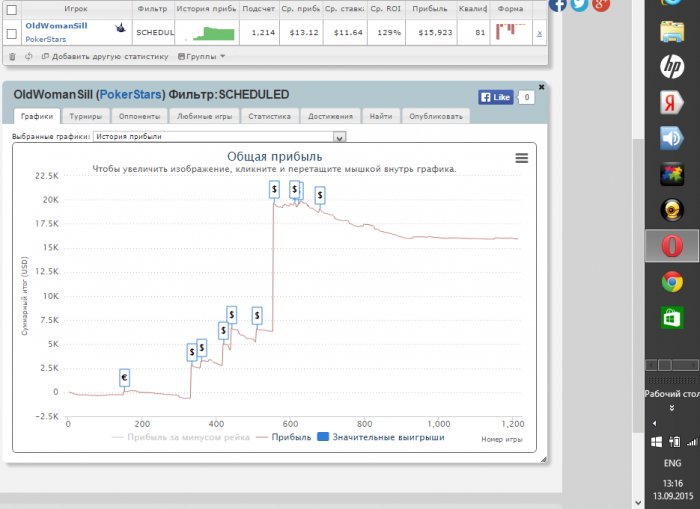The height and width of the screenshot is (509, 700).
Task: Sort by the Подсчет column header
Action: point(258,8)
